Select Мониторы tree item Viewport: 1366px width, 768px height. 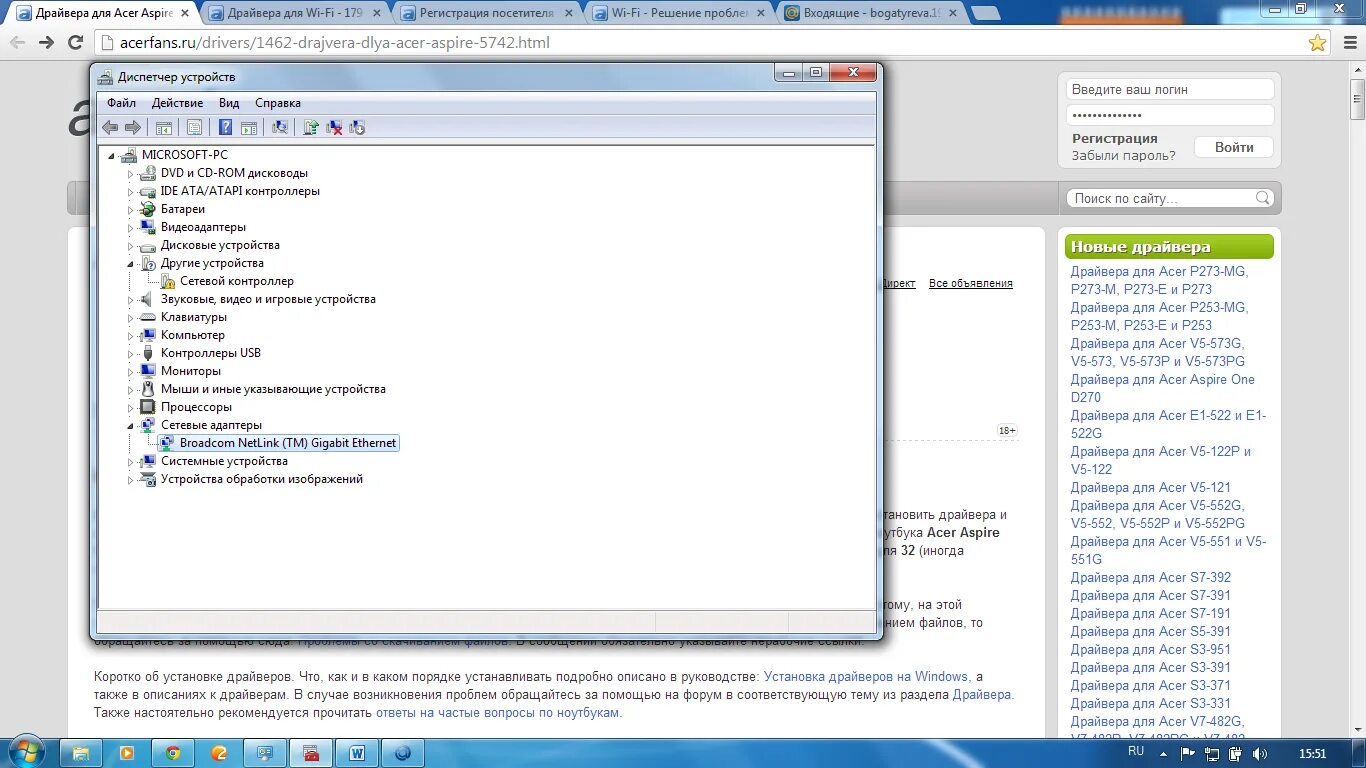click(x=190, y=372)
